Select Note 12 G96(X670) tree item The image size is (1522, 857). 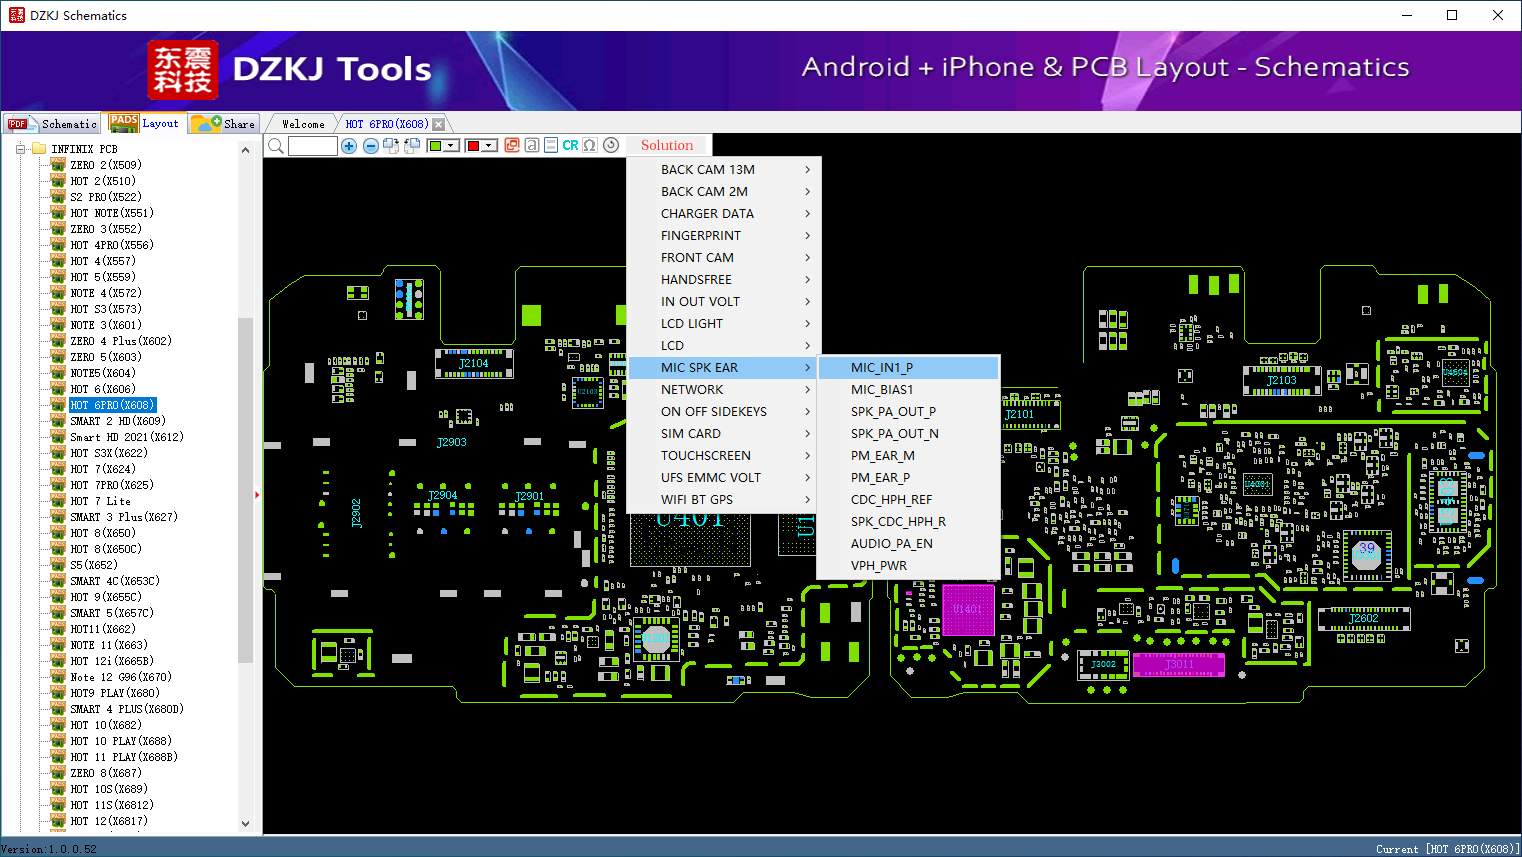coord(121,677)
